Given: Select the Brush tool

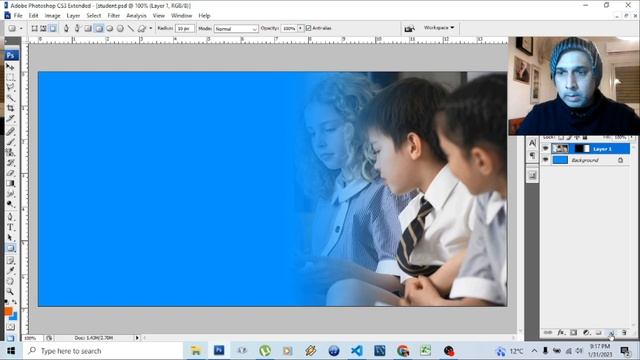Looking at the screenshot, I should tap(10, 142).
